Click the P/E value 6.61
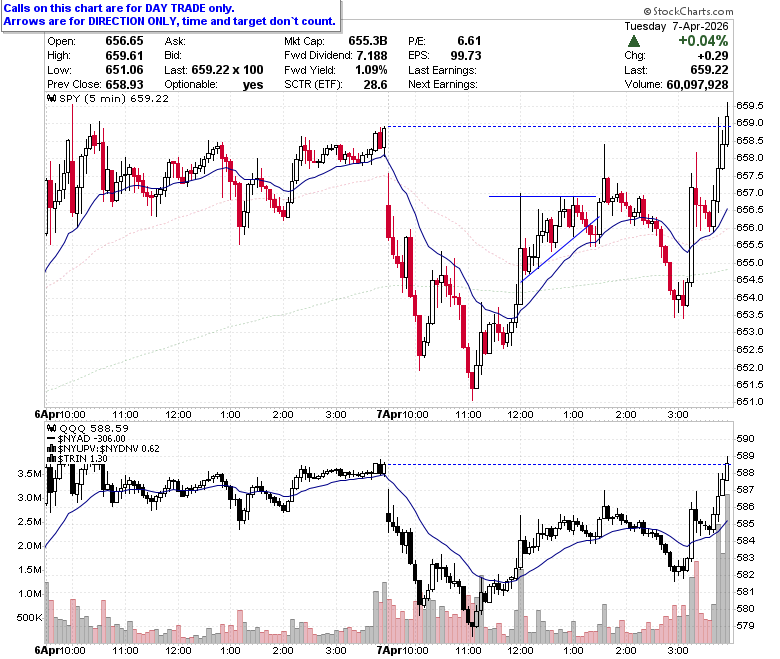 [x=469, y=41]
